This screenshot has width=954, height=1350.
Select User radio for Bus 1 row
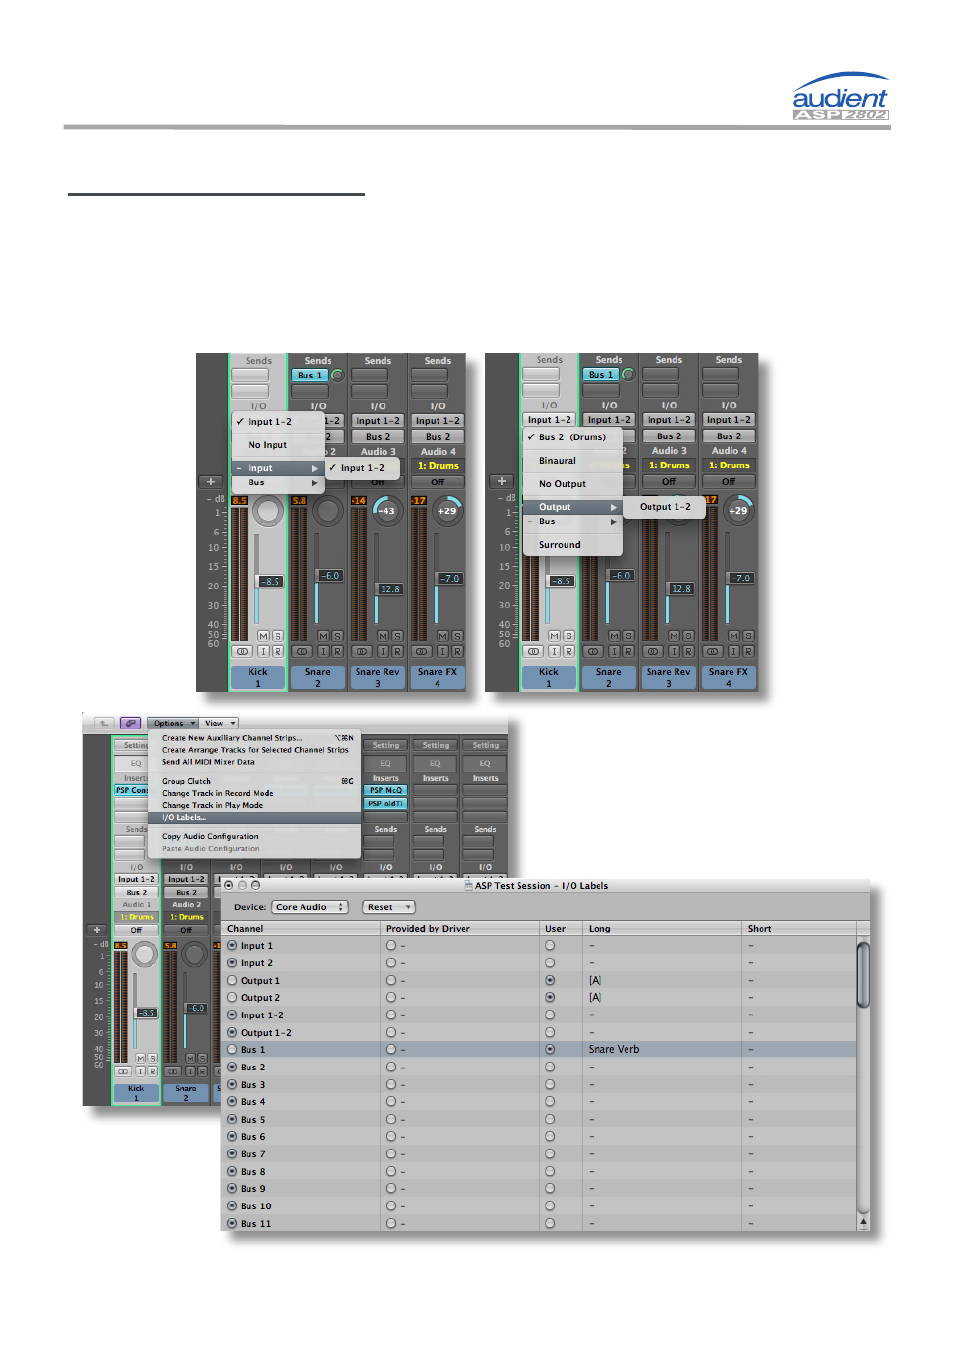tap(550, 1050)
